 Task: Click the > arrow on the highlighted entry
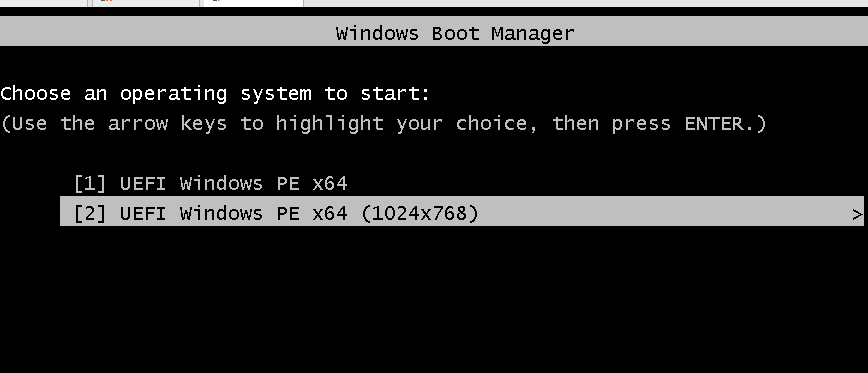tap(857, 214)
